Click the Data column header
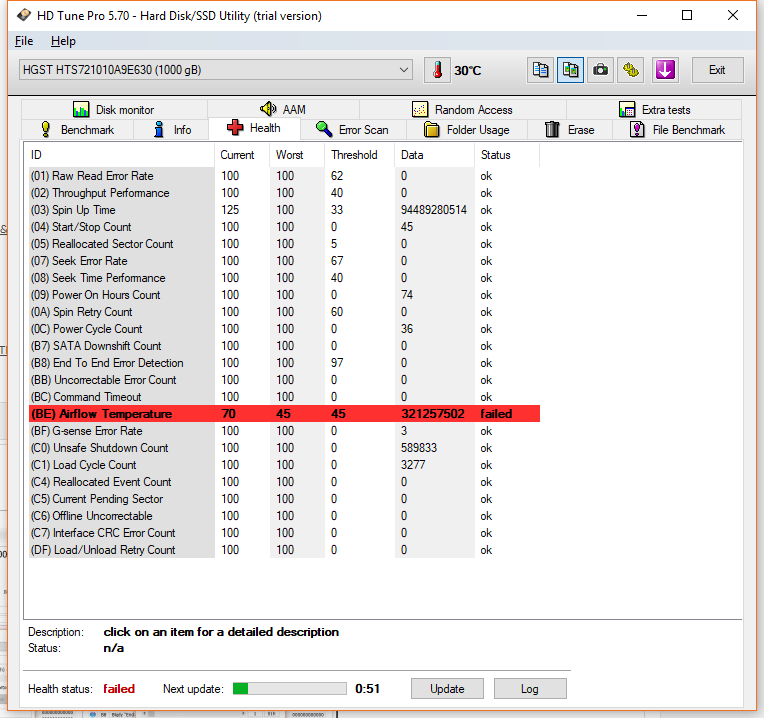 434,155
